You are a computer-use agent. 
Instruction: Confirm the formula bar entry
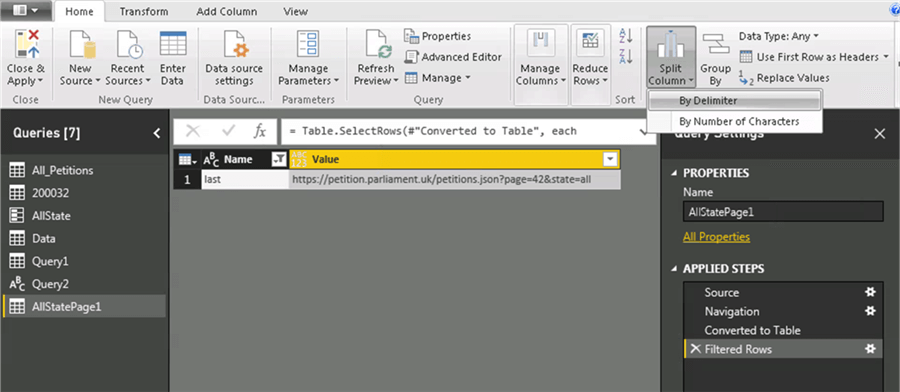(228, 131)
